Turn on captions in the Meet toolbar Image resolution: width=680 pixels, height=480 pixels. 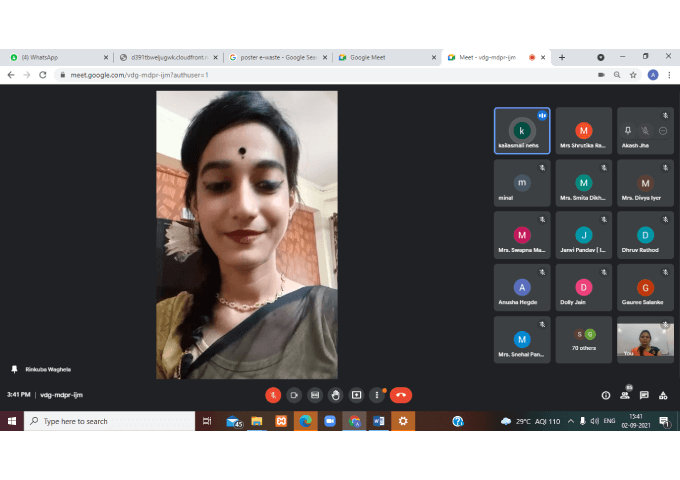click(315, 395)
